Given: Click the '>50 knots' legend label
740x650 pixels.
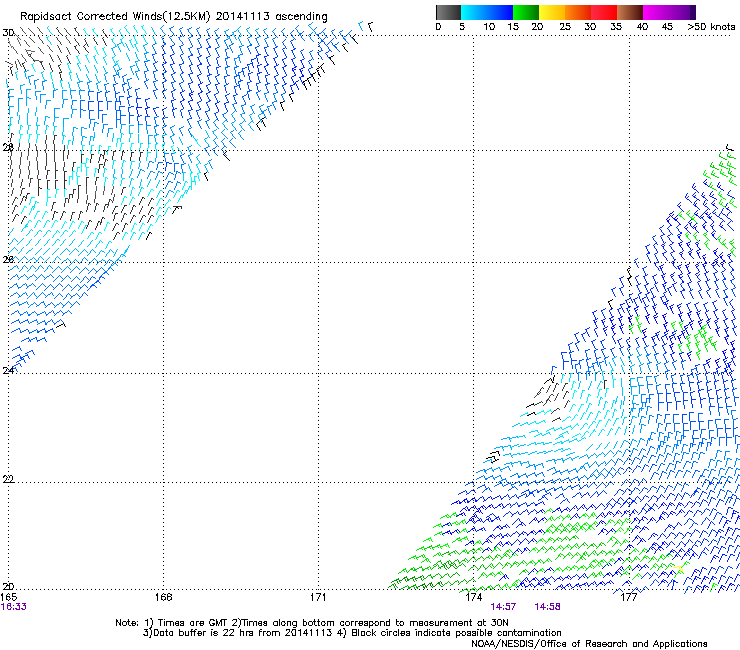Looking at the screenshot, I should click(x=711, y=27).
